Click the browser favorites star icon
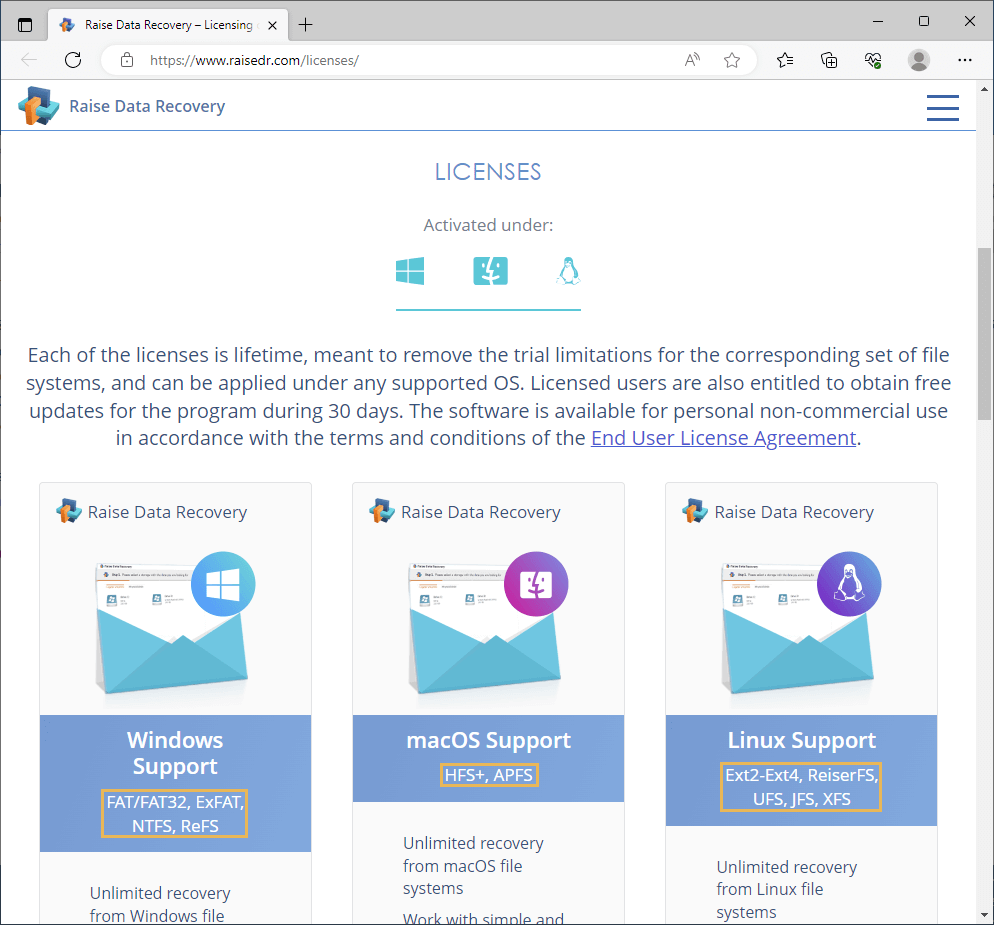Screen dimensions: 994x925 click(x=731, y=60)
